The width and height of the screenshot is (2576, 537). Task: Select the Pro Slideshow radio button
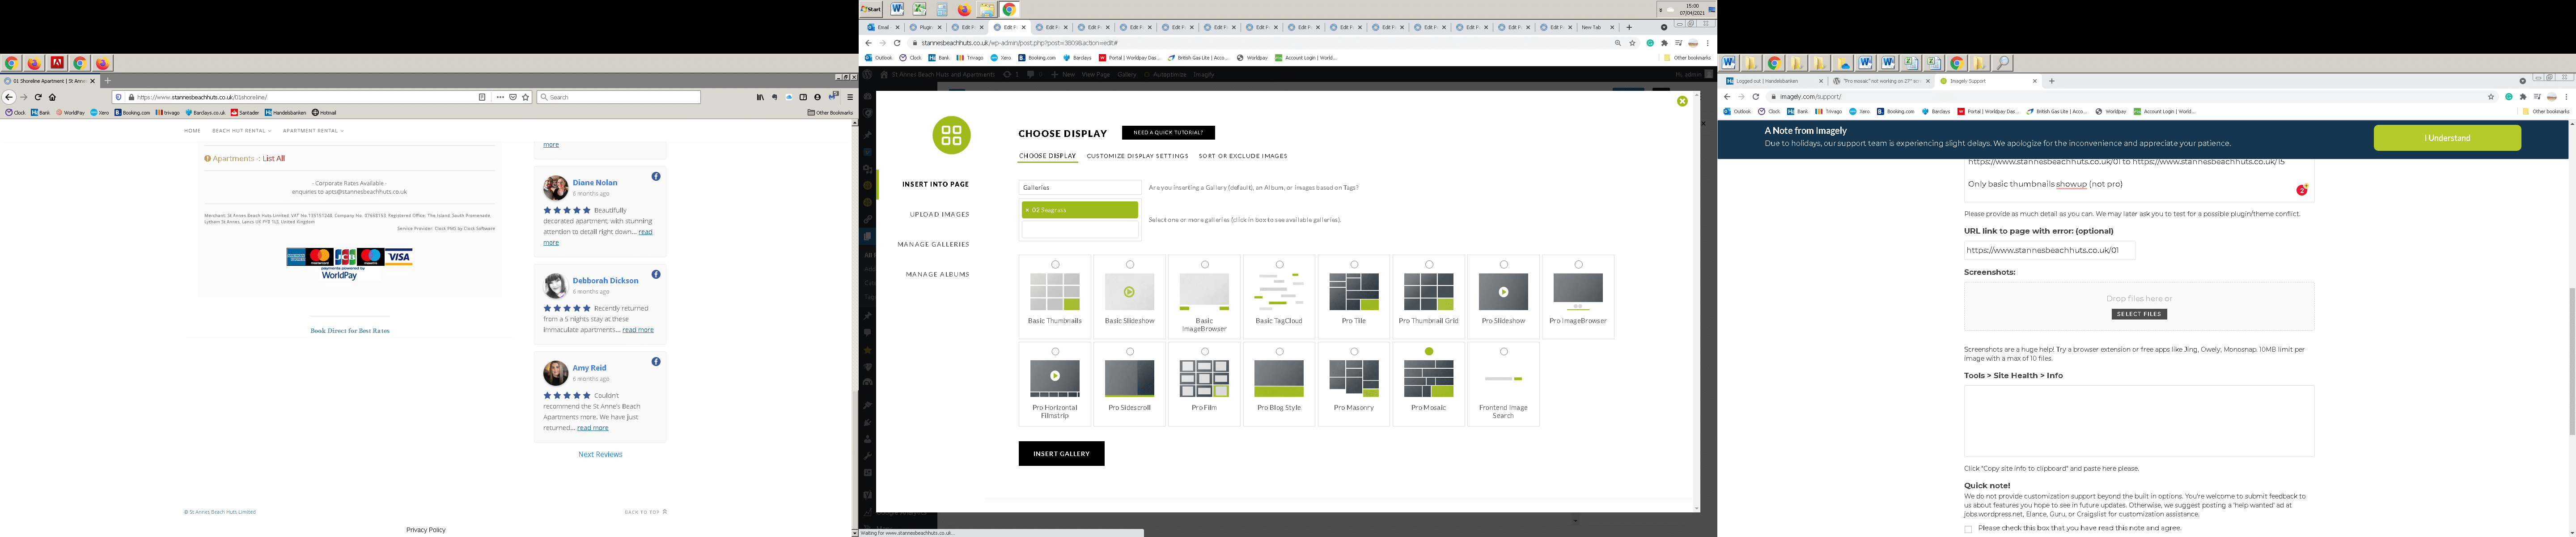(1504, 264)
